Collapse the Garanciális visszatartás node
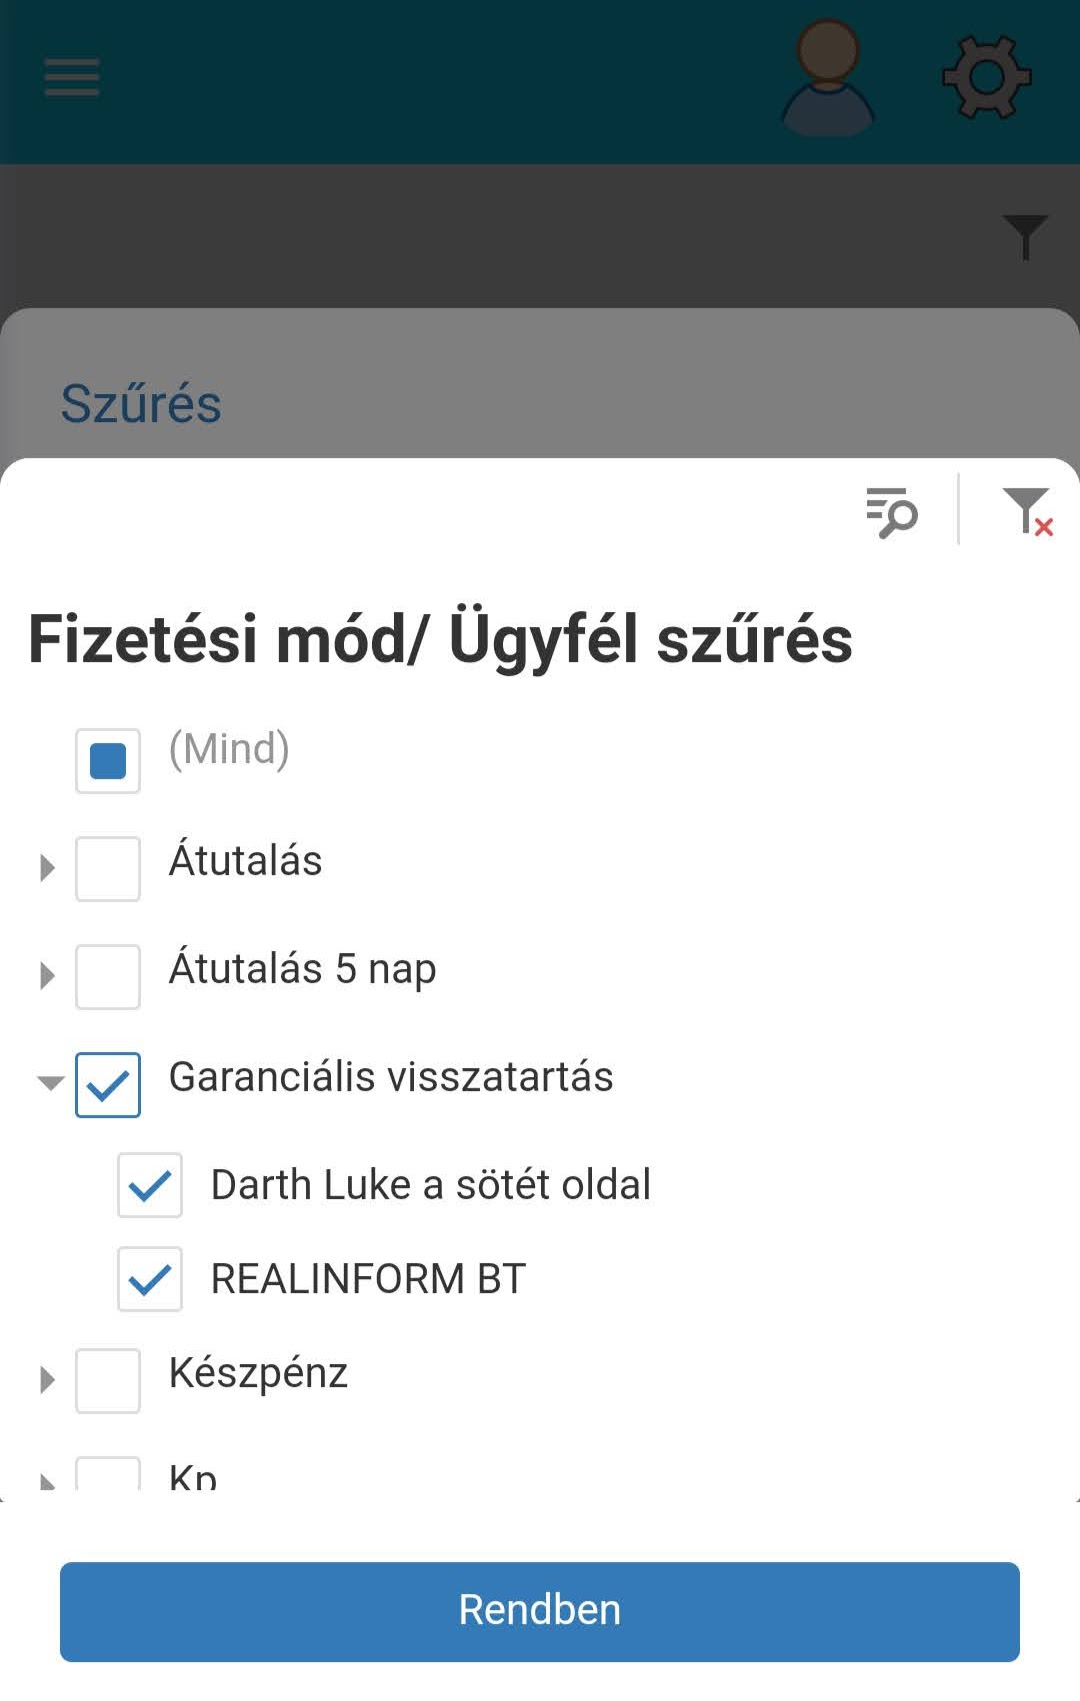The image size is (1080, 1701). coord(50,1082)
